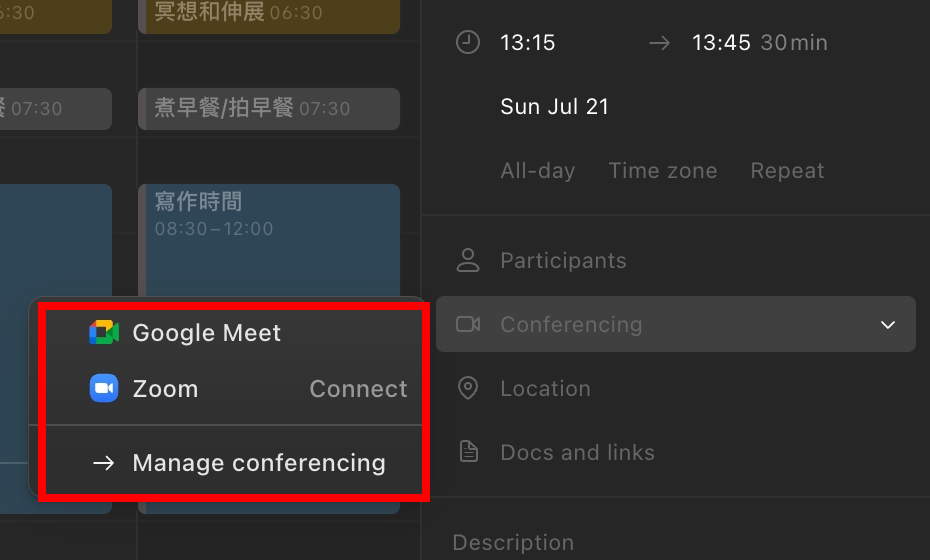The width and height of the screenshot is (930, 560).
Task: Click the Sun Jul 21 date
Action: click(x=555, y=107)
